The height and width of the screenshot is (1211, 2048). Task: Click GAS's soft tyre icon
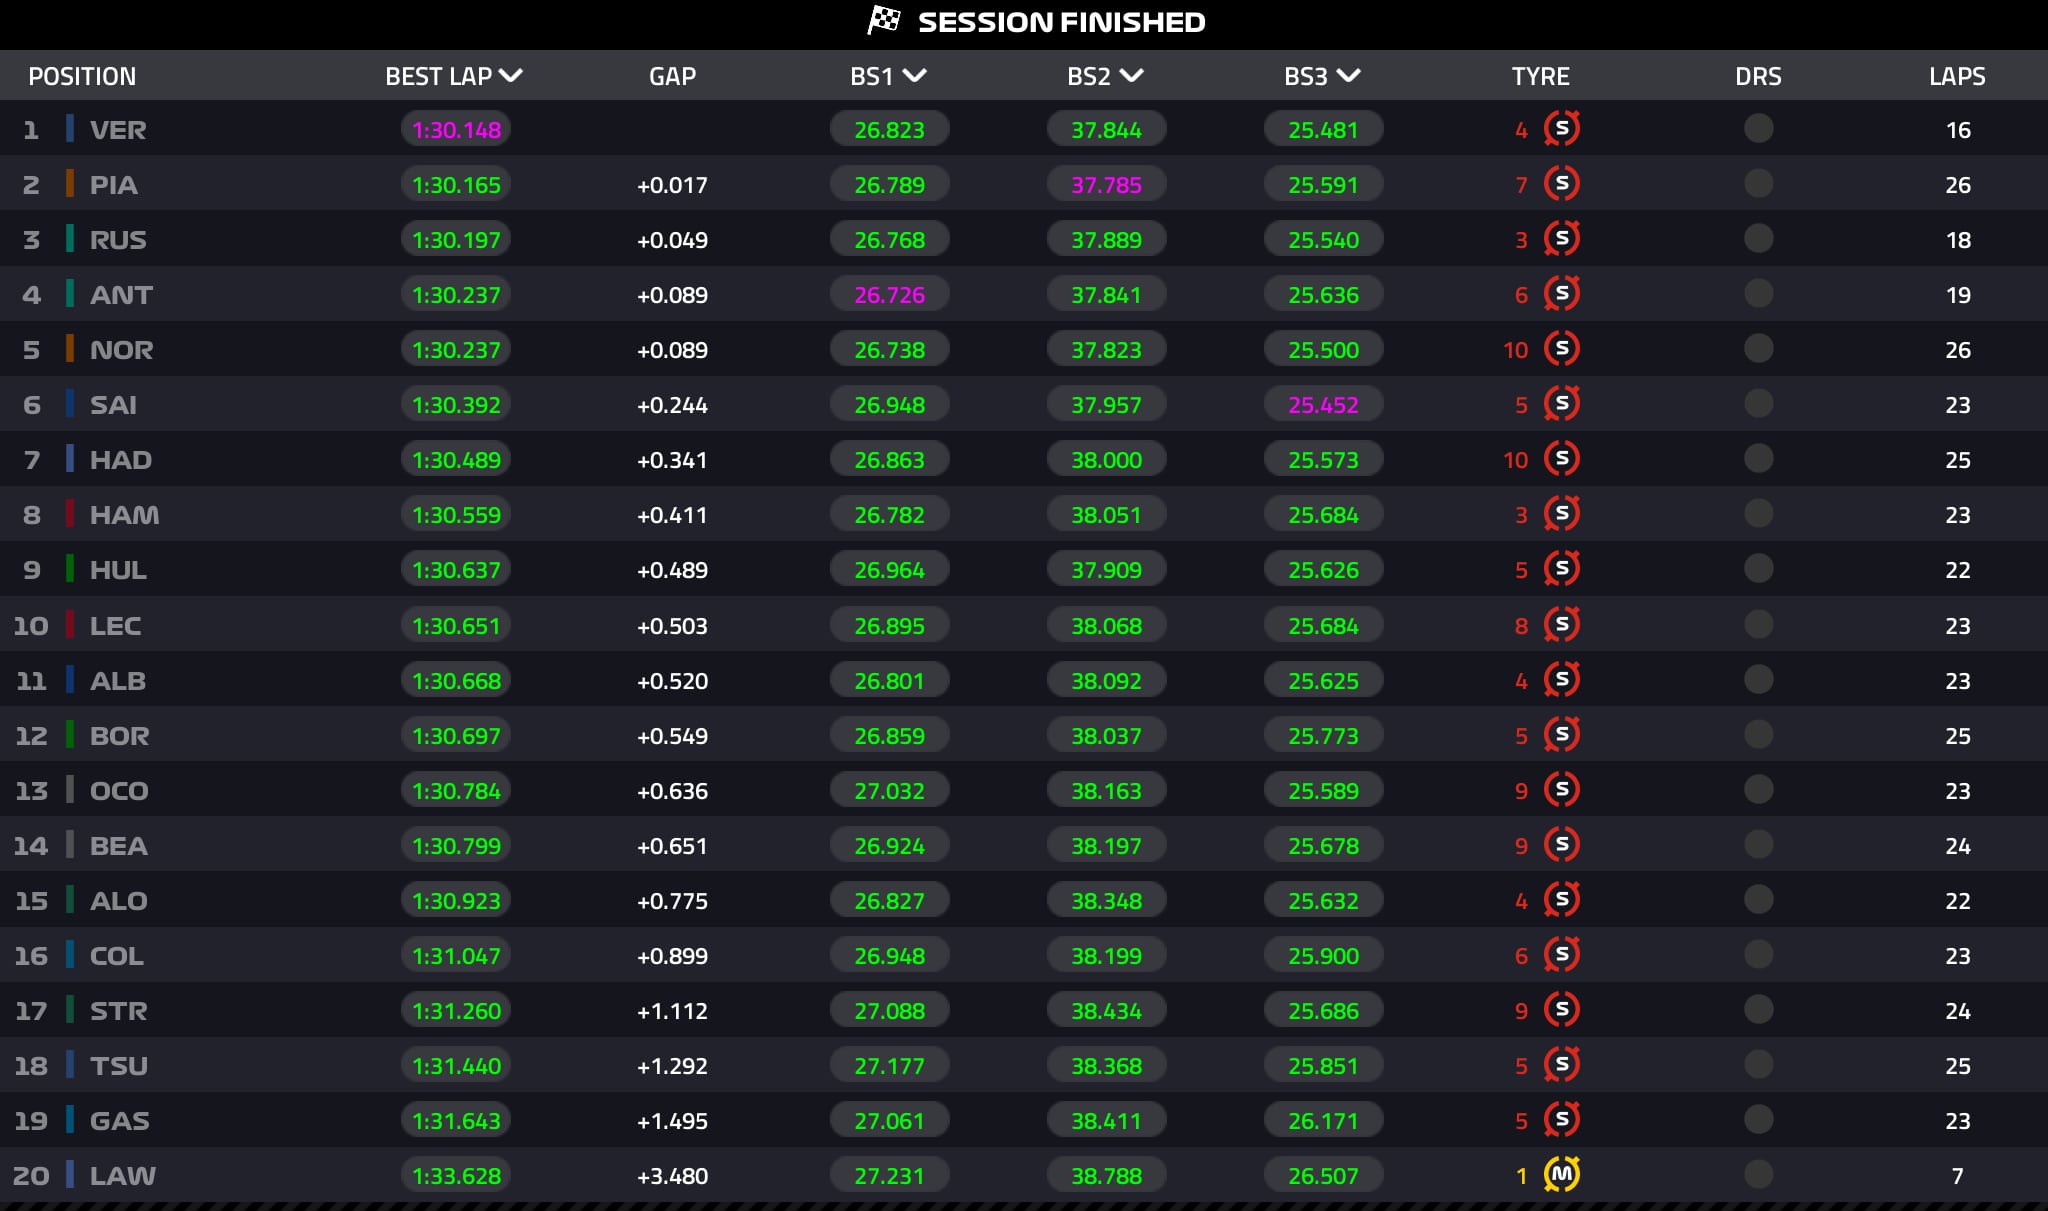pos(1561,1120)
